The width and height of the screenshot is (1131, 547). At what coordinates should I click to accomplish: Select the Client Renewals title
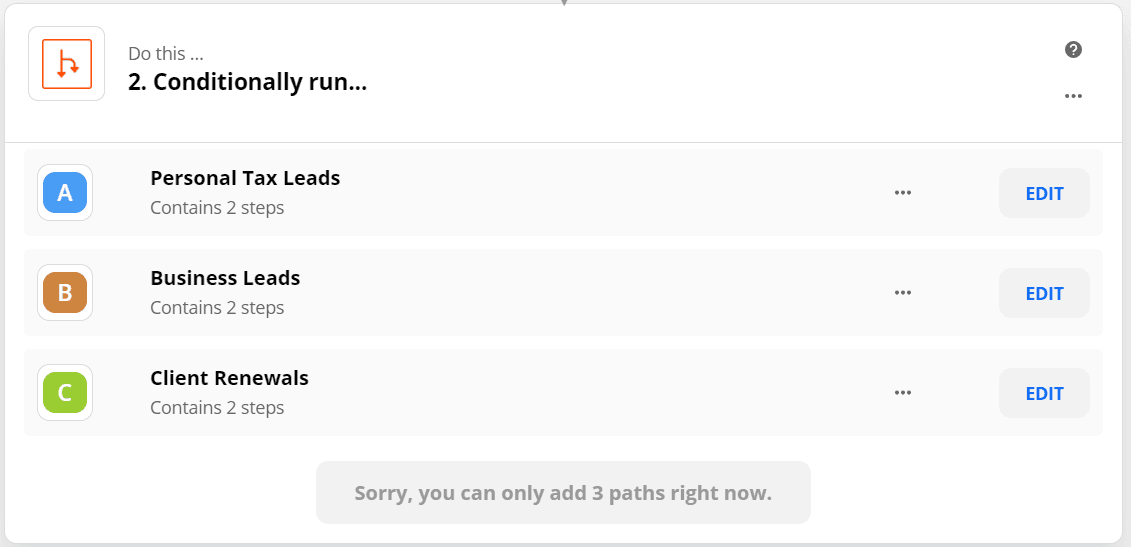[x=229, y=377]
